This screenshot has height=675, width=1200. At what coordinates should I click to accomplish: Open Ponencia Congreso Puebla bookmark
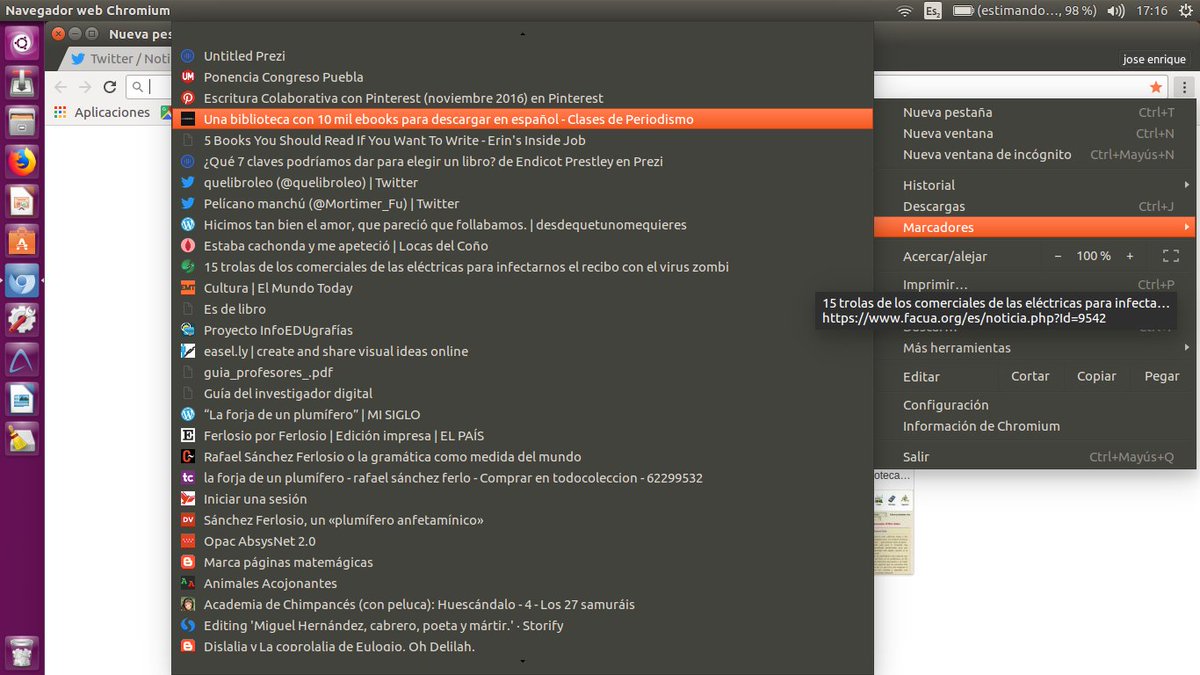pos(522,77)
